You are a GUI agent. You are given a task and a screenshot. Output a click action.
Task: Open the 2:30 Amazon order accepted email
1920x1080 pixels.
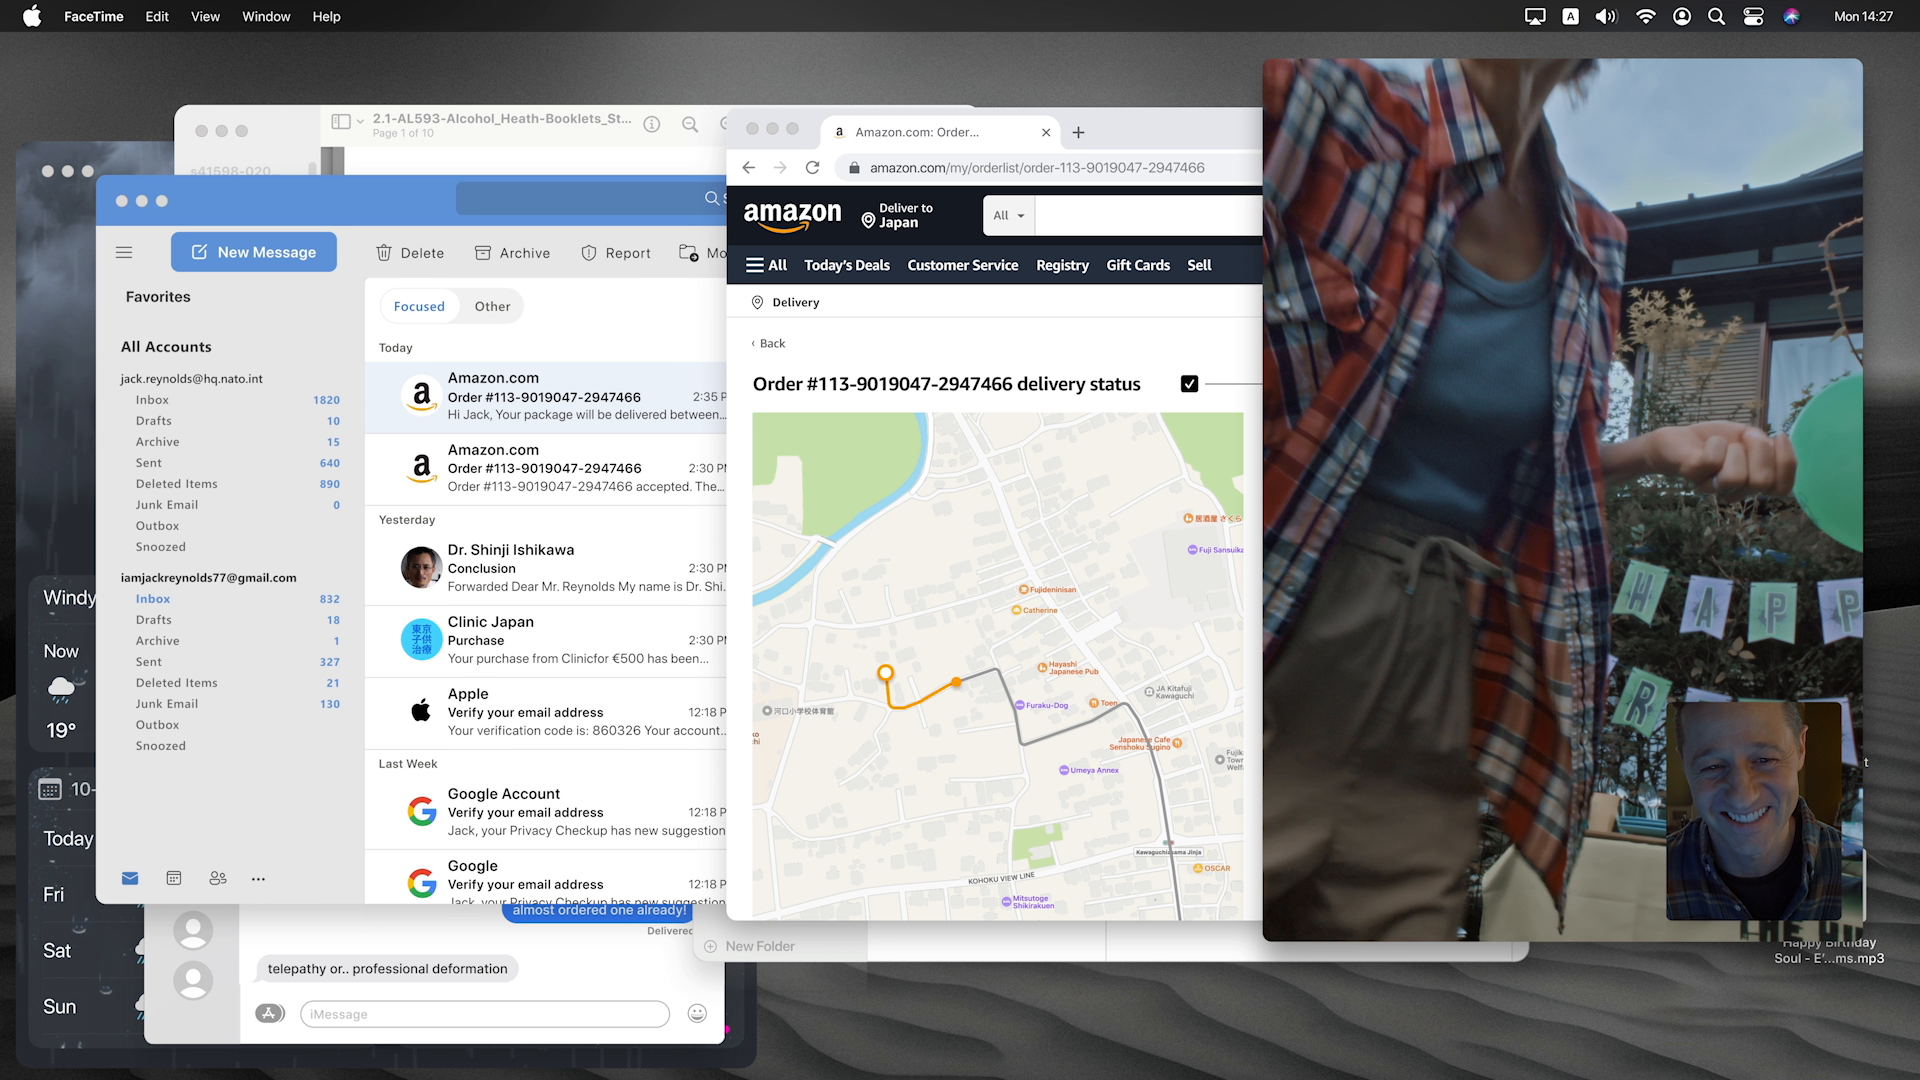[x=546, y=469]
